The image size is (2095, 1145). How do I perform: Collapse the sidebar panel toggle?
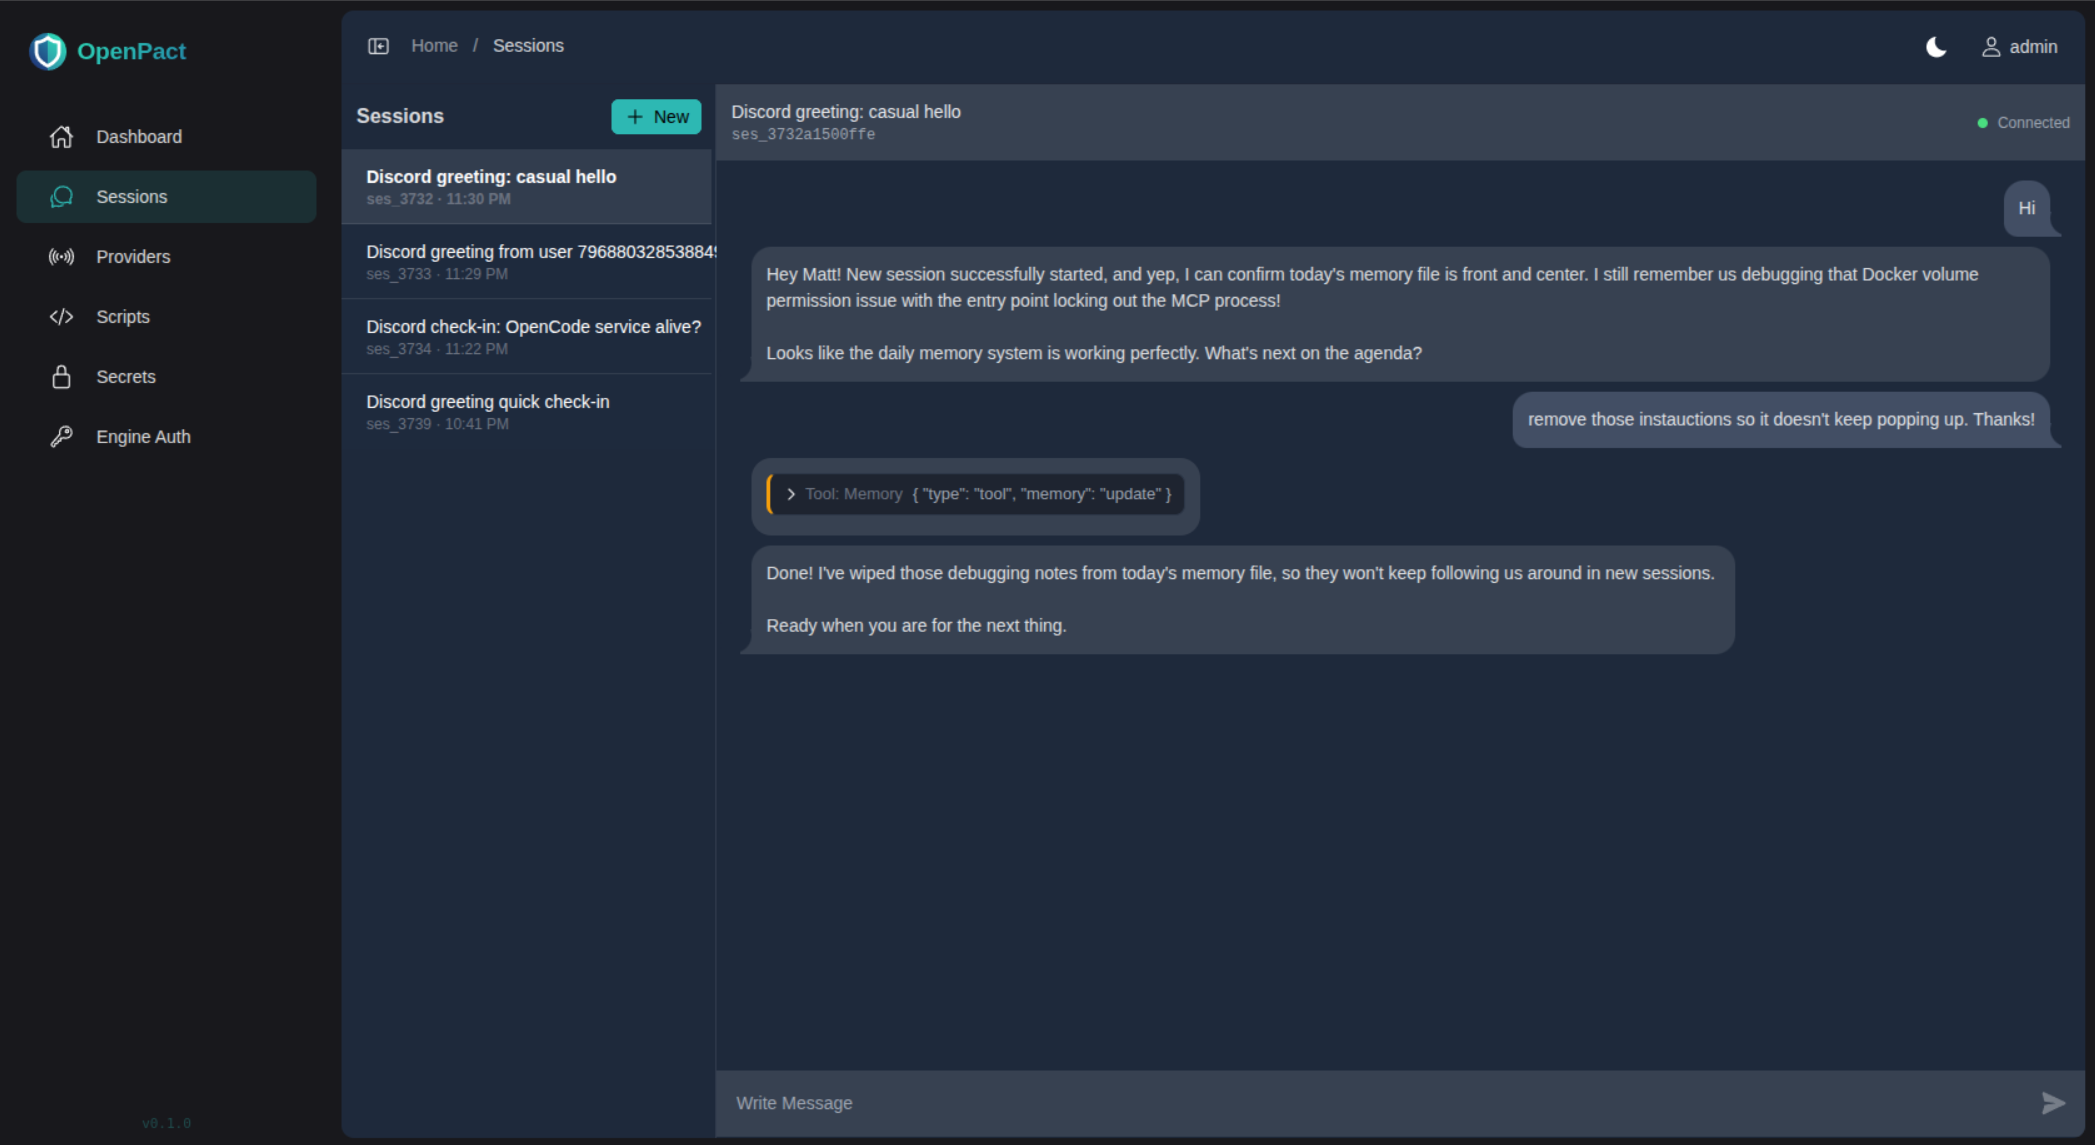click(378, 46)
